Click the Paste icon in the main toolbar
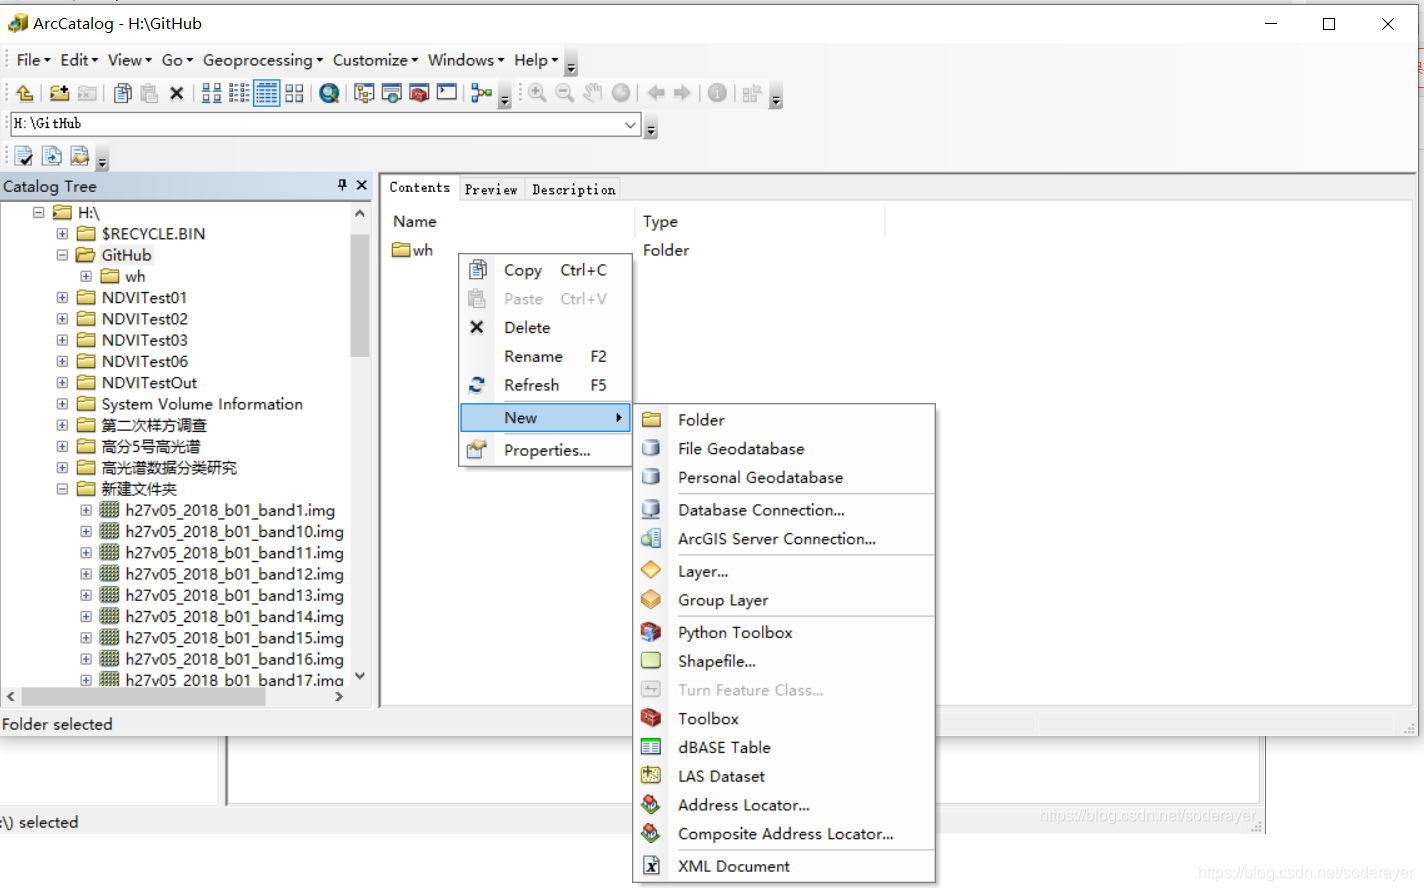1424x891 pixels. pyautogui.click(x=149, y=93)
